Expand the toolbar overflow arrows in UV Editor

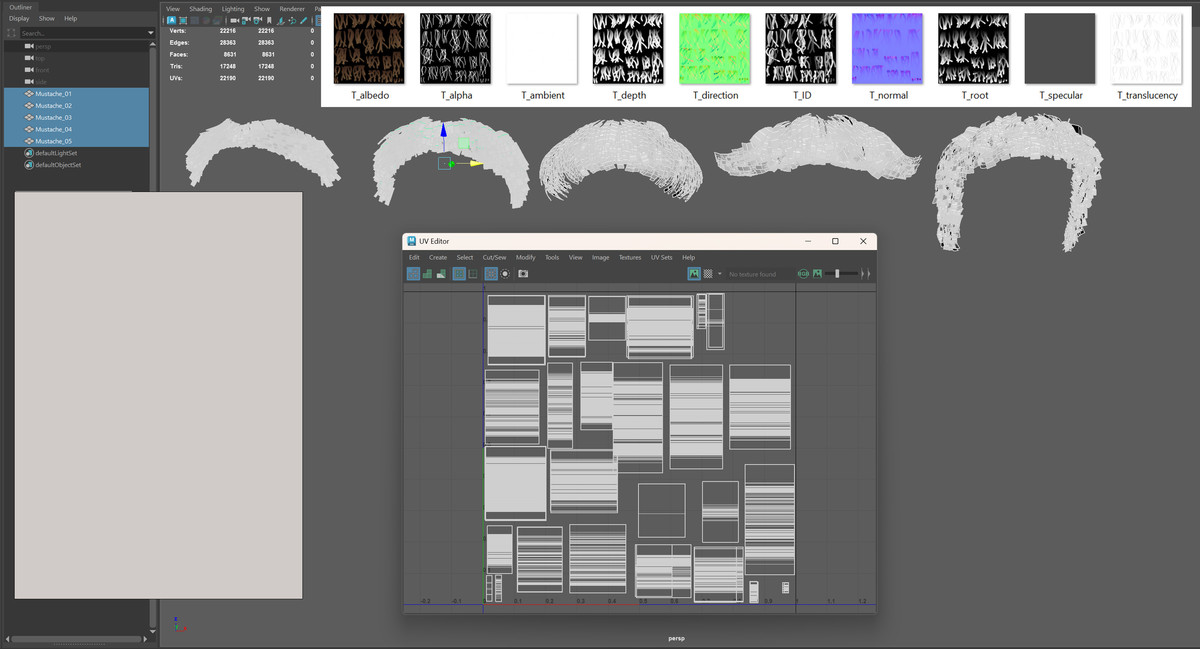(868, 274)
